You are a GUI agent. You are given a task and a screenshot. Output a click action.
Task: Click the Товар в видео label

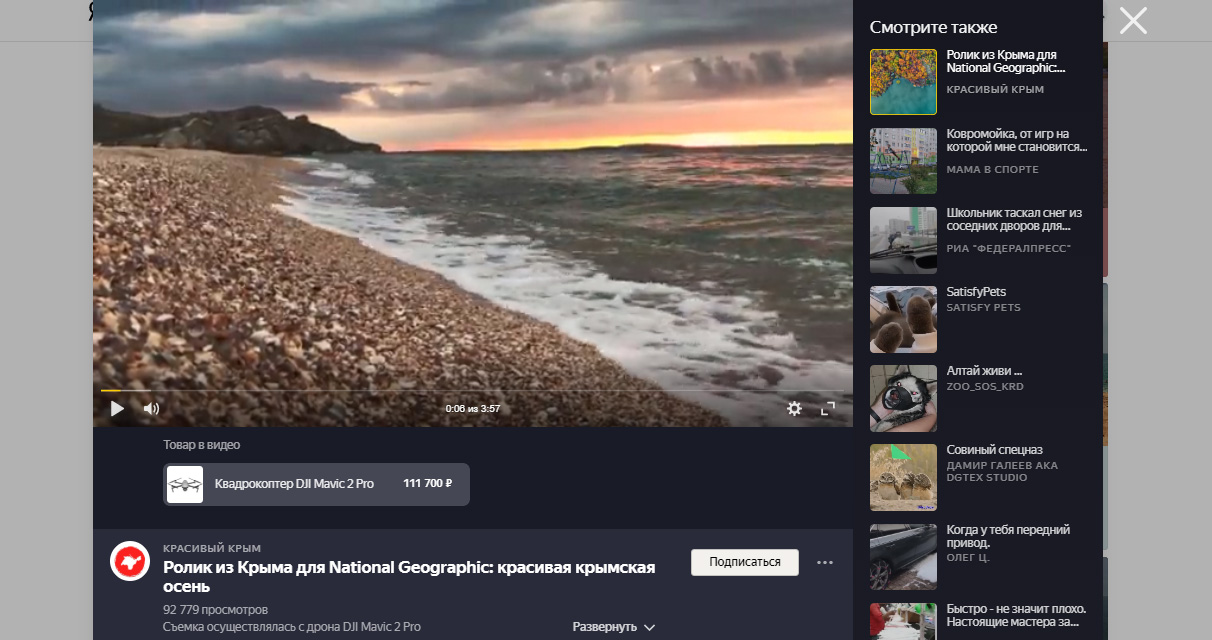(202, 445)
